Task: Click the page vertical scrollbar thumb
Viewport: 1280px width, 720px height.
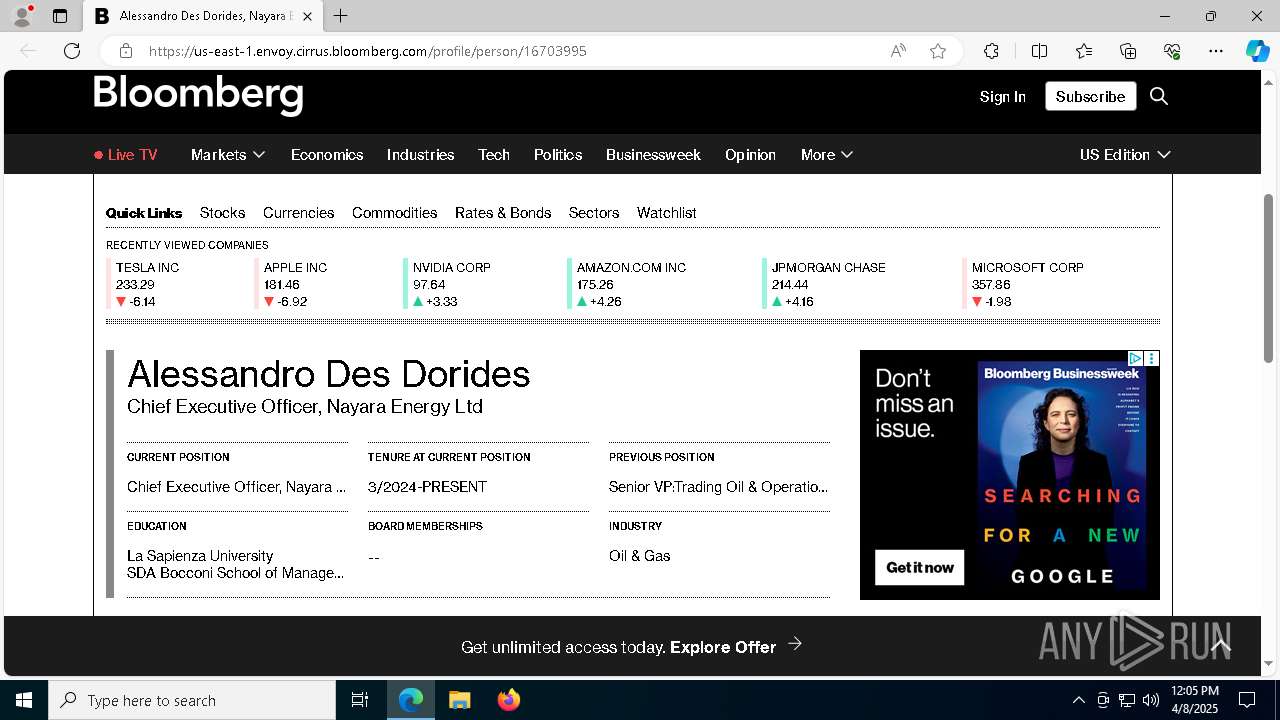Action: (x=1269, y=277)
